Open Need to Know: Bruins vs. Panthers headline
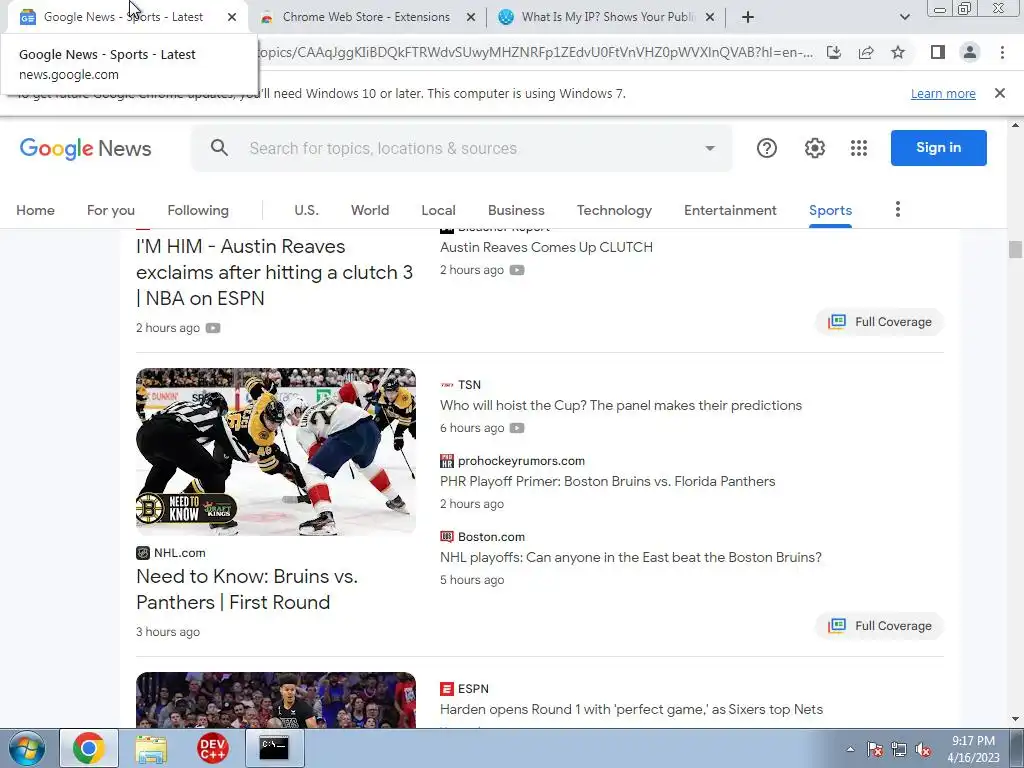The width and height of the screenshot is (1024, 768). (x=247, y=589)
